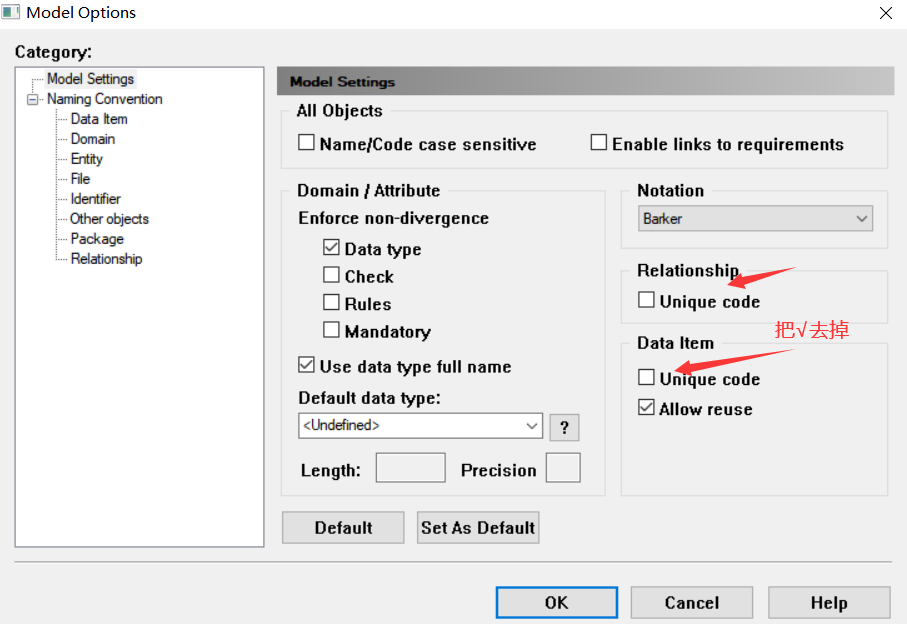Uncheck the Allow reuse checkbox
Viewport: 907px width, 624px height.
click(646, 407)
